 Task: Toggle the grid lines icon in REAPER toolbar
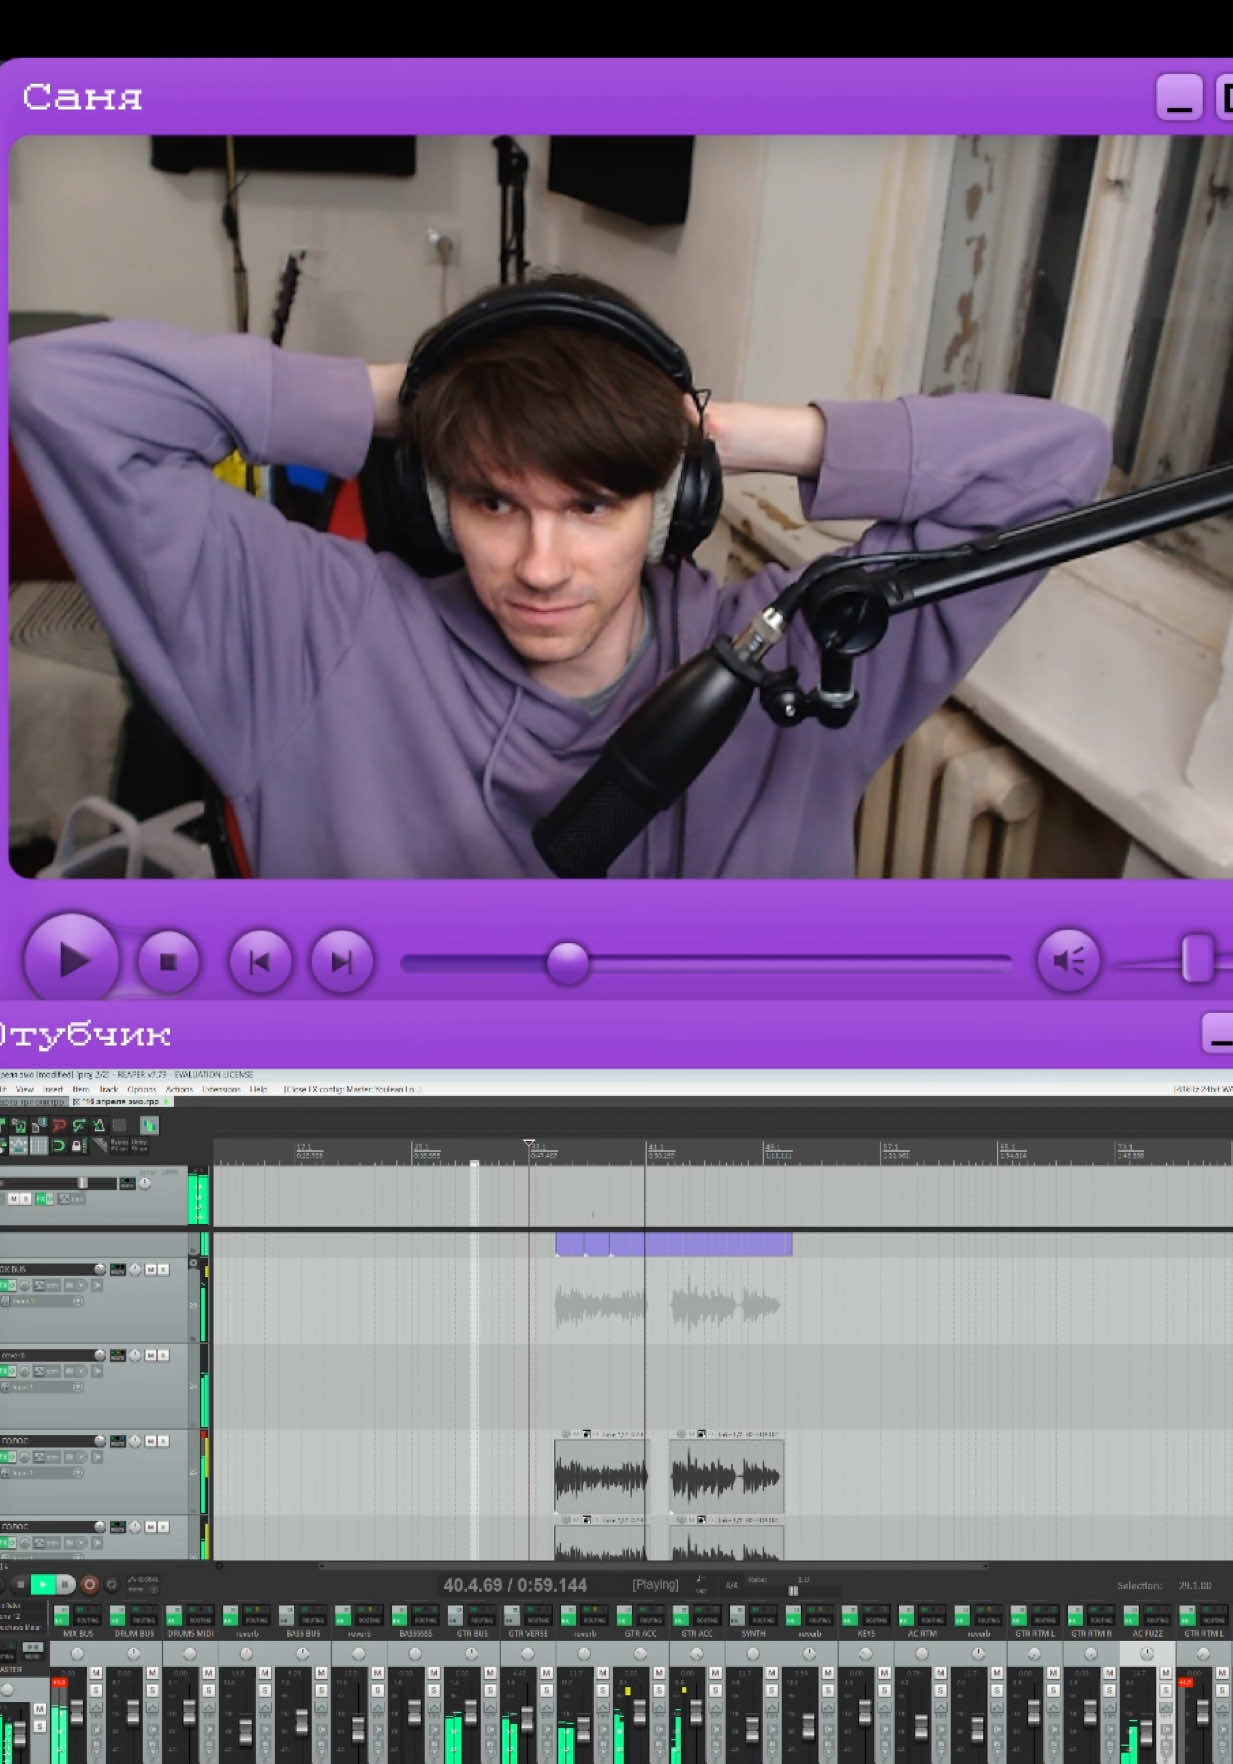[x=39, y=1145]
